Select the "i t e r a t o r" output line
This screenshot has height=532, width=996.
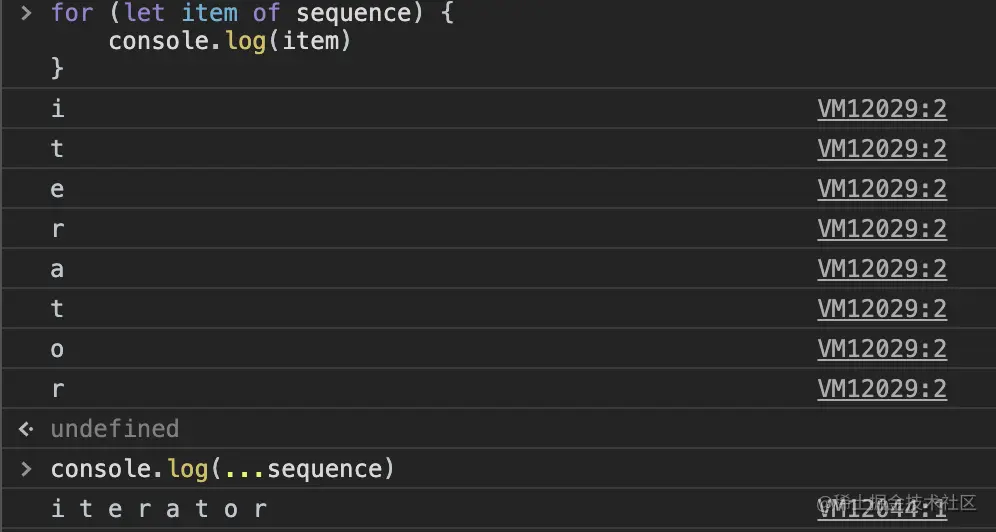159,509
